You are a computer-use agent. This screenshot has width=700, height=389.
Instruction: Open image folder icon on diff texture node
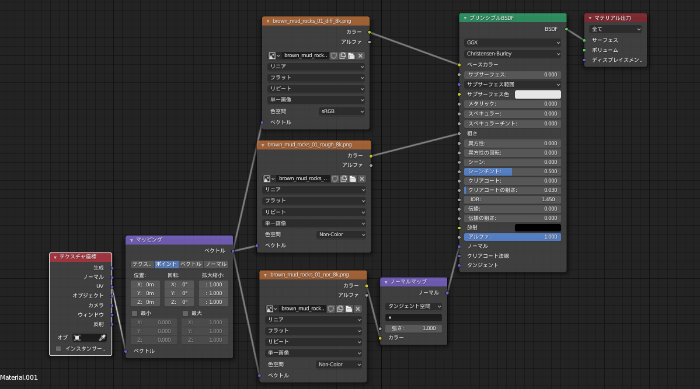pos(351,56)
